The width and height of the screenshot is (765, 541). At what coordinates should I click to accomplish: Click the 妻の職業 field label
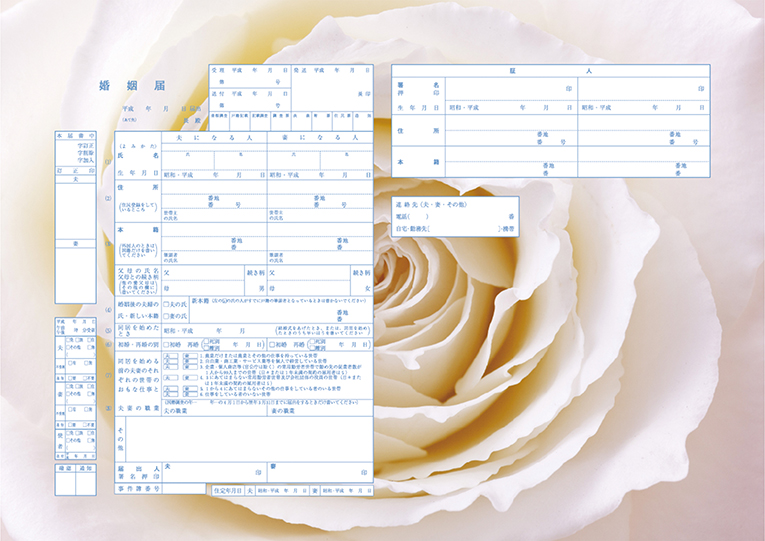coord(283,411)
